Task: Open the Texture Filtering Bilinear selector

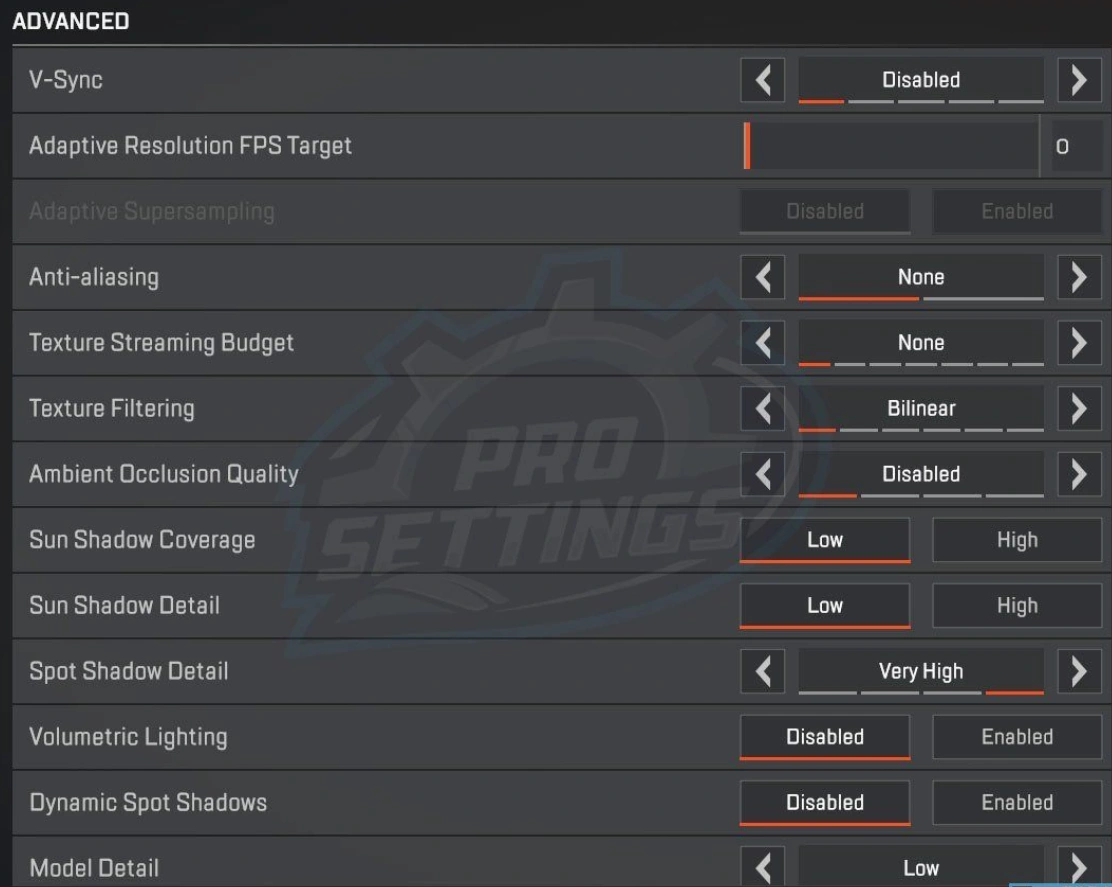Action: [x=920, y=408]
